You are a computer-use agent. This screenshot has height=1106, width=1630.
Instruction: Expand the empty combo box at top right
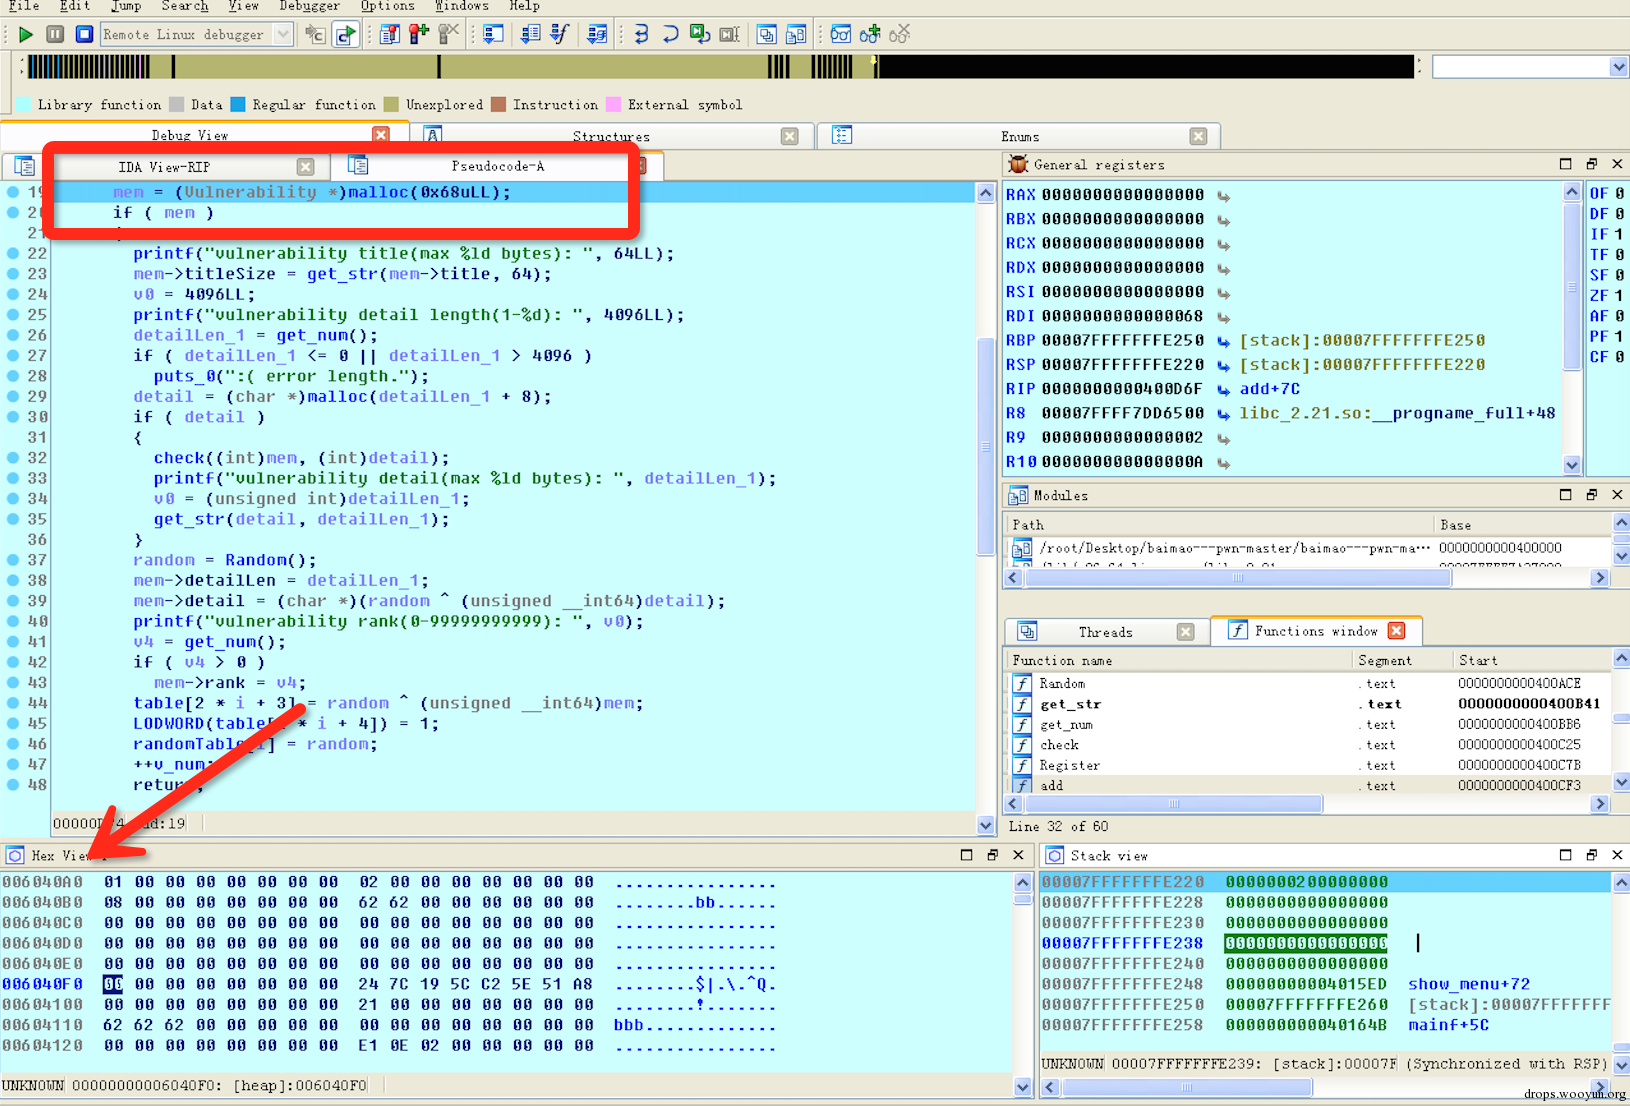[x=1617, y=67]
